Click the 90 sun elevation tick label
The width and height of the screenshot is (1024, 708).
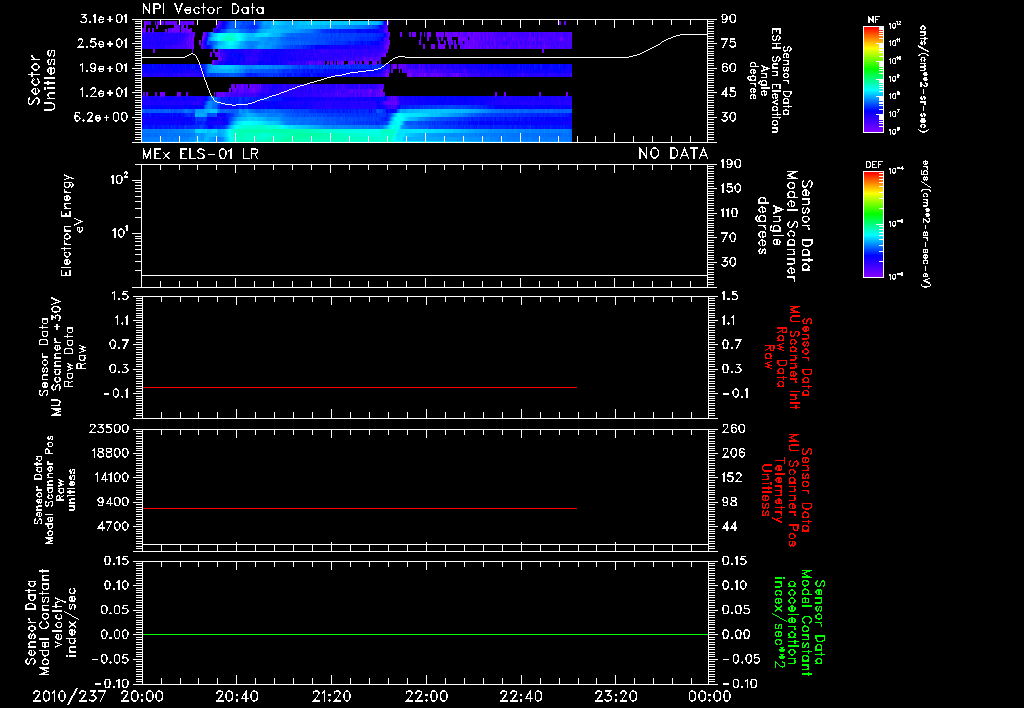click(728, 18)
